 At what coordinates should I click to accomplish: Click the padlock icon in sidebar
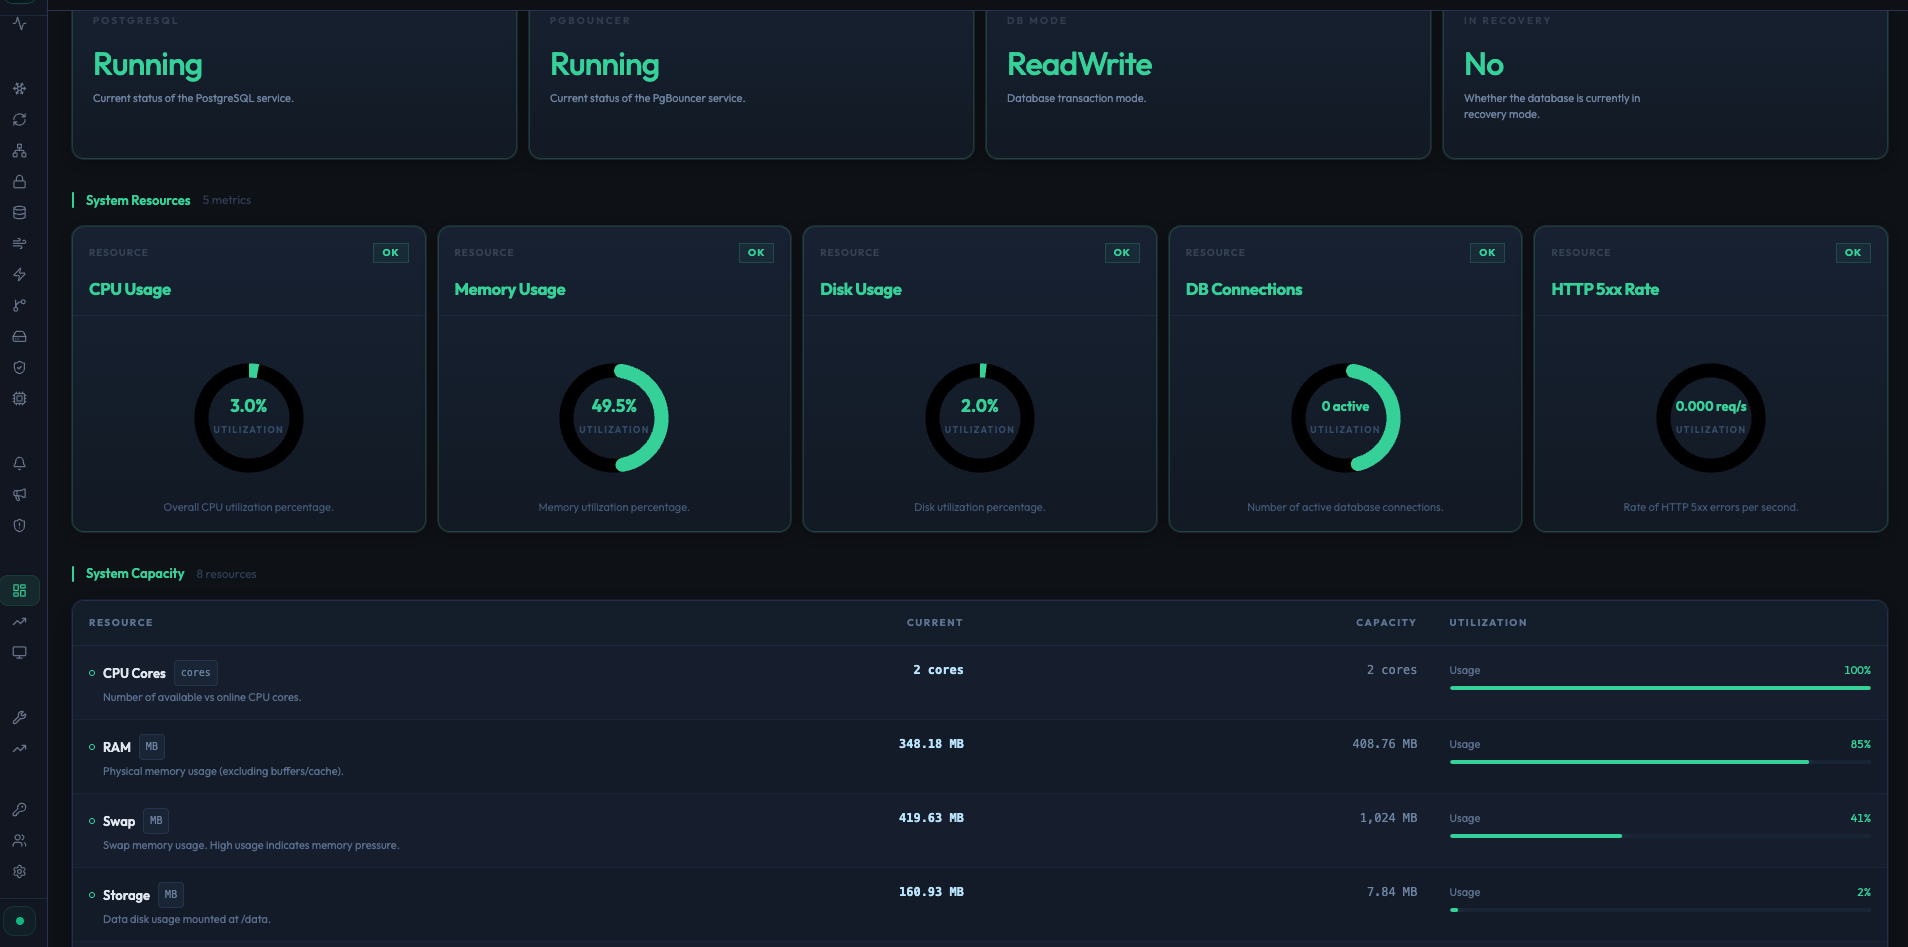click(19, 181)
